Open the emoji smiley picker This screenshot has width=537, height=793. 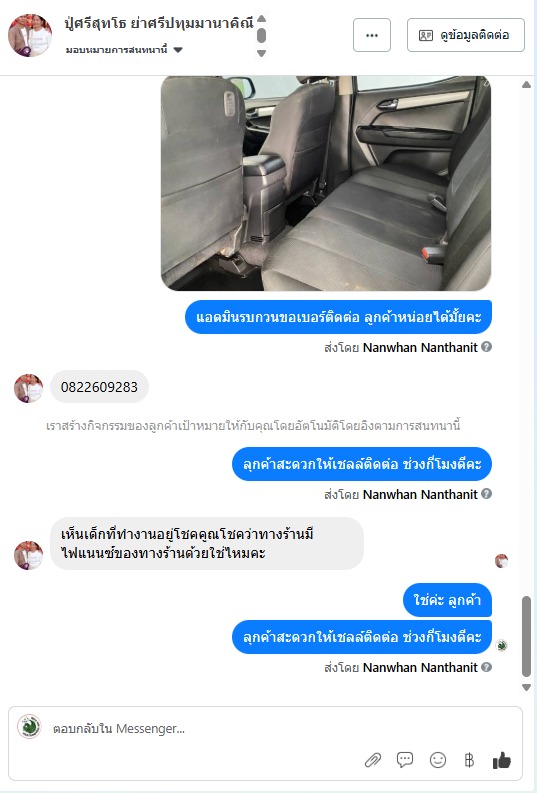(x=438, y=760)
